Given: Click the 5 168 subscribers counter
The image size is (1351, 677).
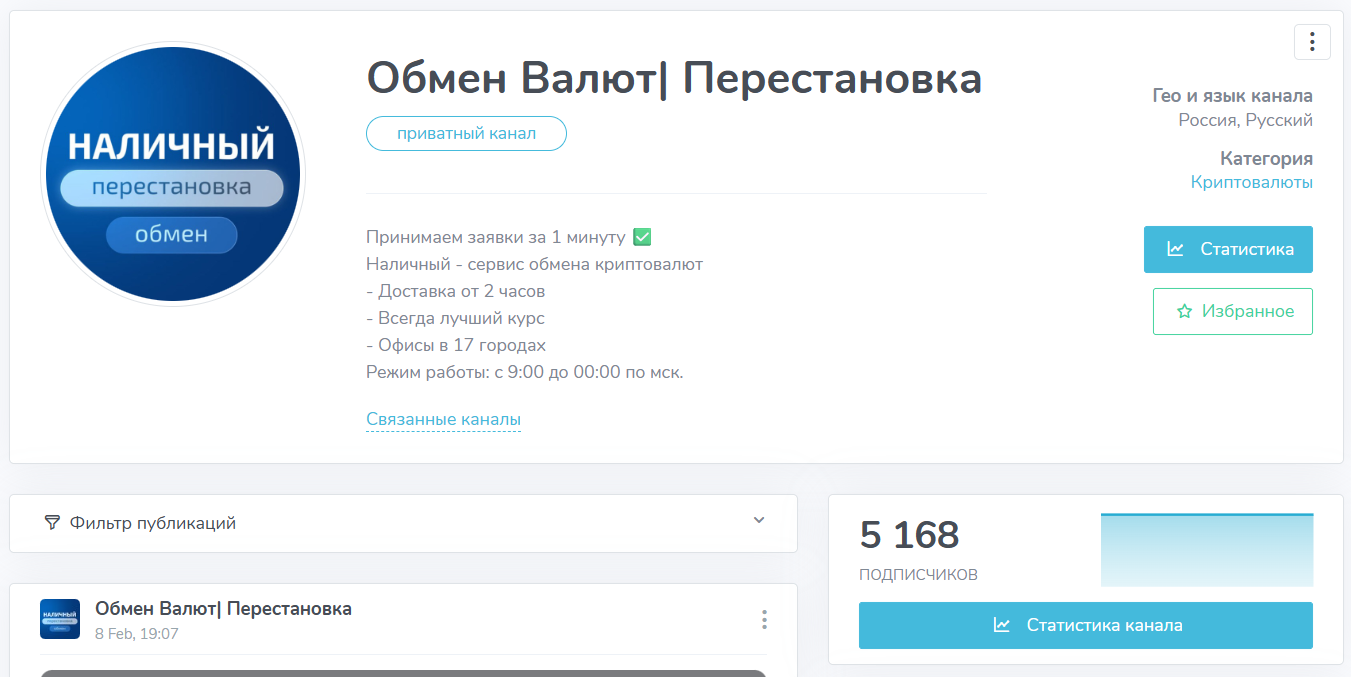Looking at the screenshot, I should [909, 535].
